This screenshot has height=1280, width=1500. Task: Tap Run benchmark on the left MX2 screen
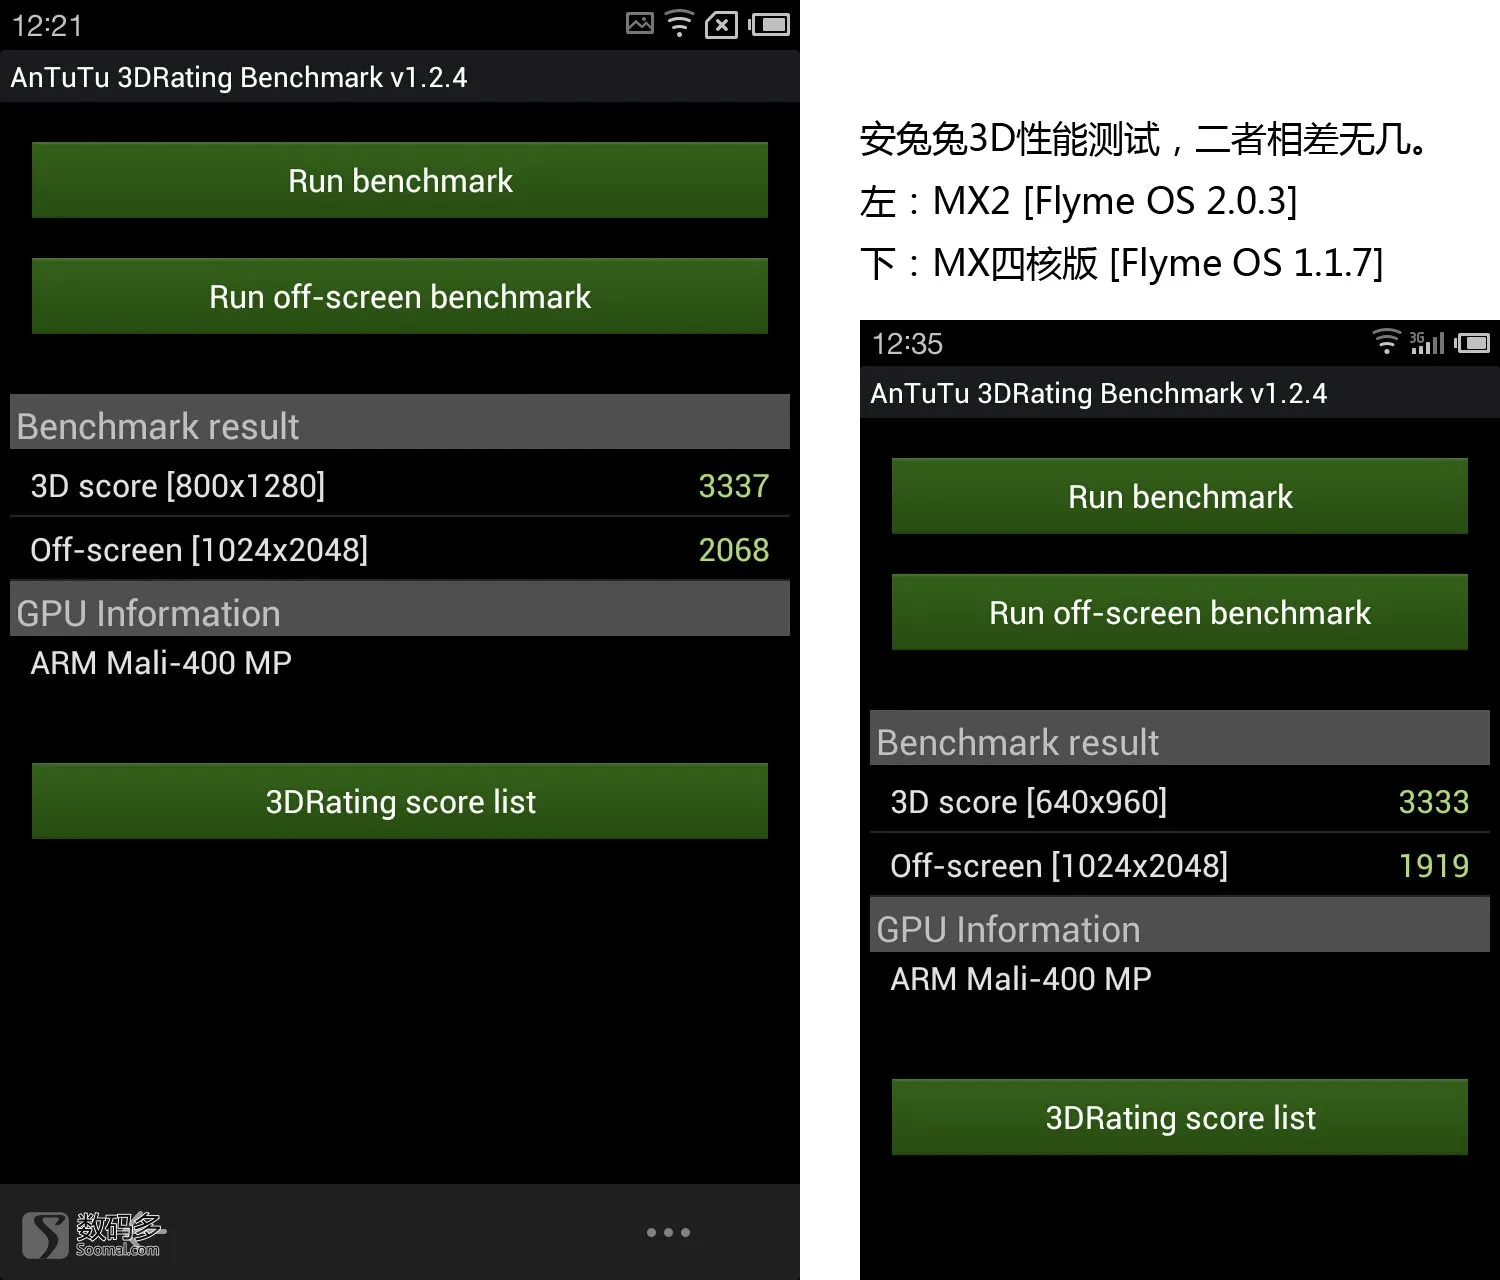pos(400,180)
